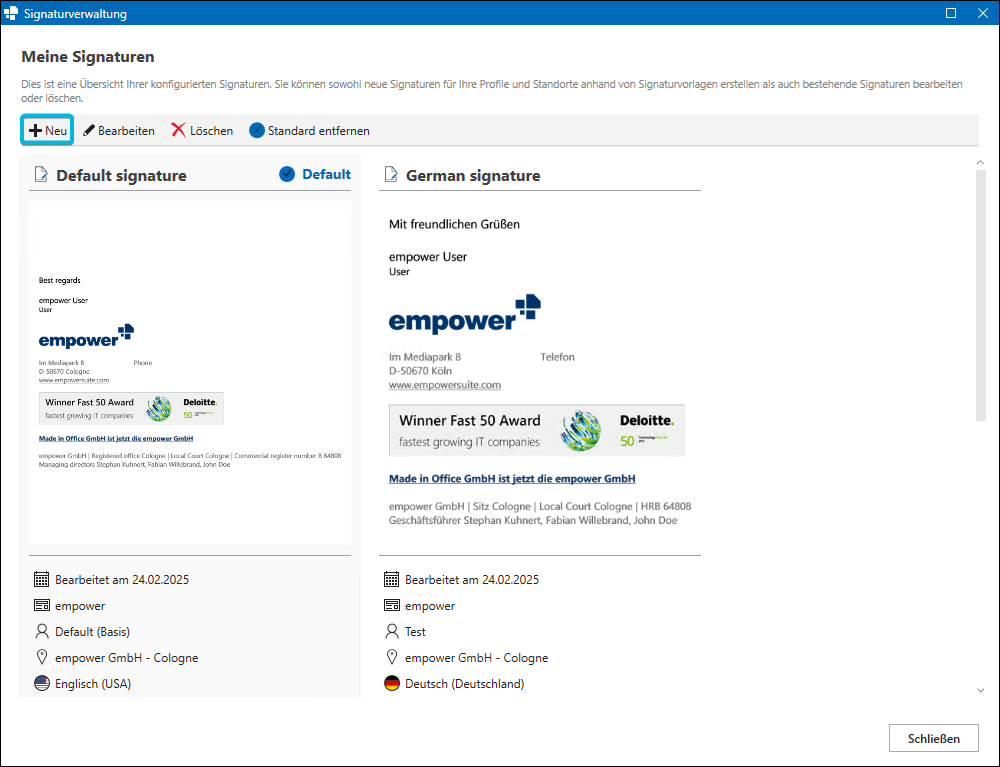Click the USA flag icon
Viewport: 1000px width, 767px height.
coord(41,683)
